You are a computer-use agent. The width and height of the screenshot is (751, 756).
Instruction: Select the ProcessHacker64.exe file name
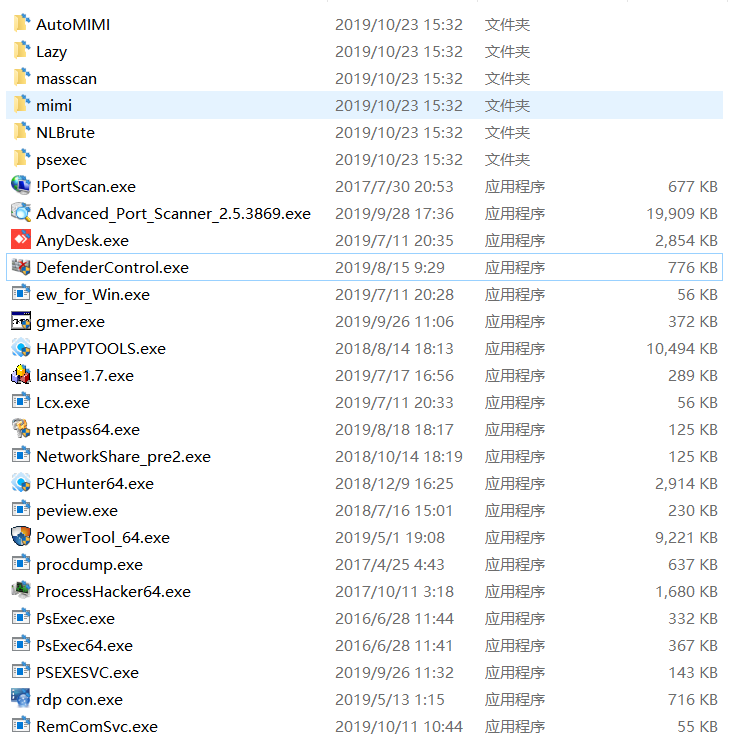114,592
